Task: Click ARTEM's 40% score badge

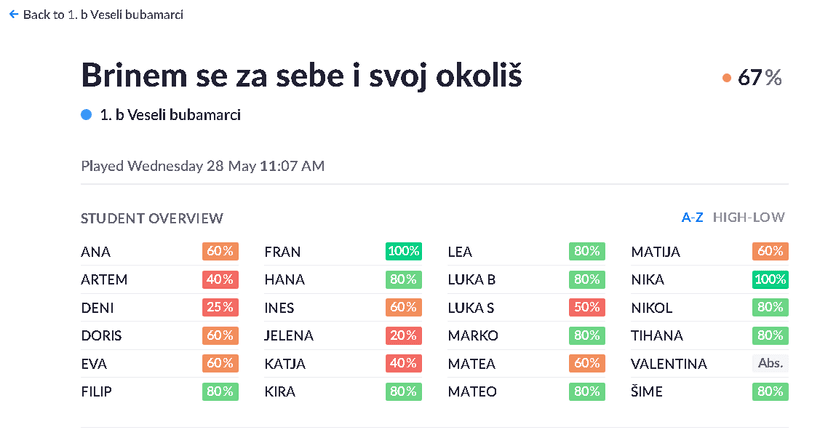Action: pos(220,280)
